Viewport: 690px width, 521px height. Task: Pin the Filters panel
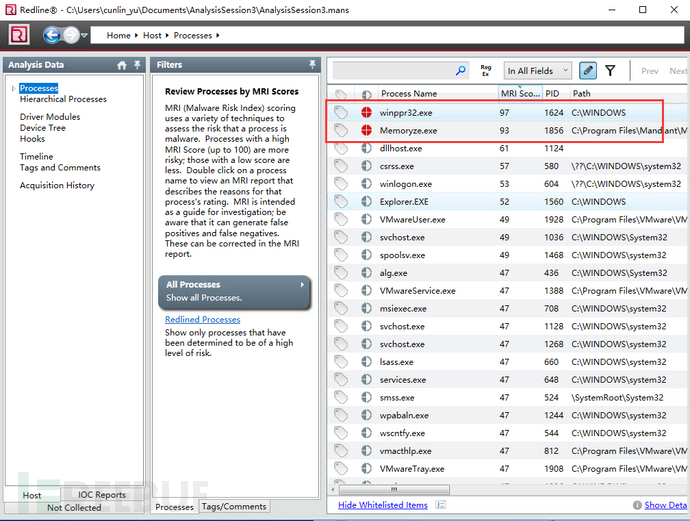312,65
